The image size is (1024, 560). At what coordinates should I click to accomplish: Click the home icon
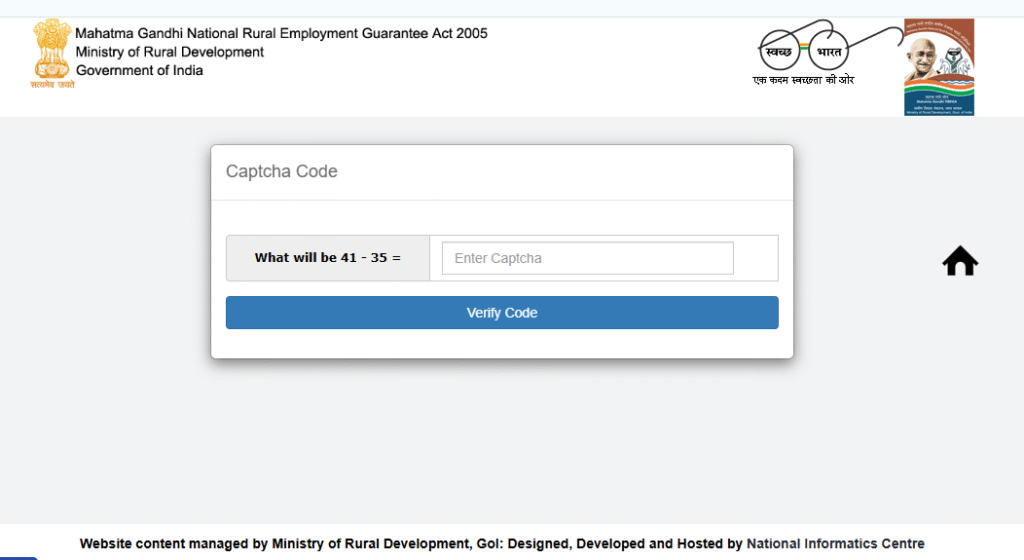960,262
